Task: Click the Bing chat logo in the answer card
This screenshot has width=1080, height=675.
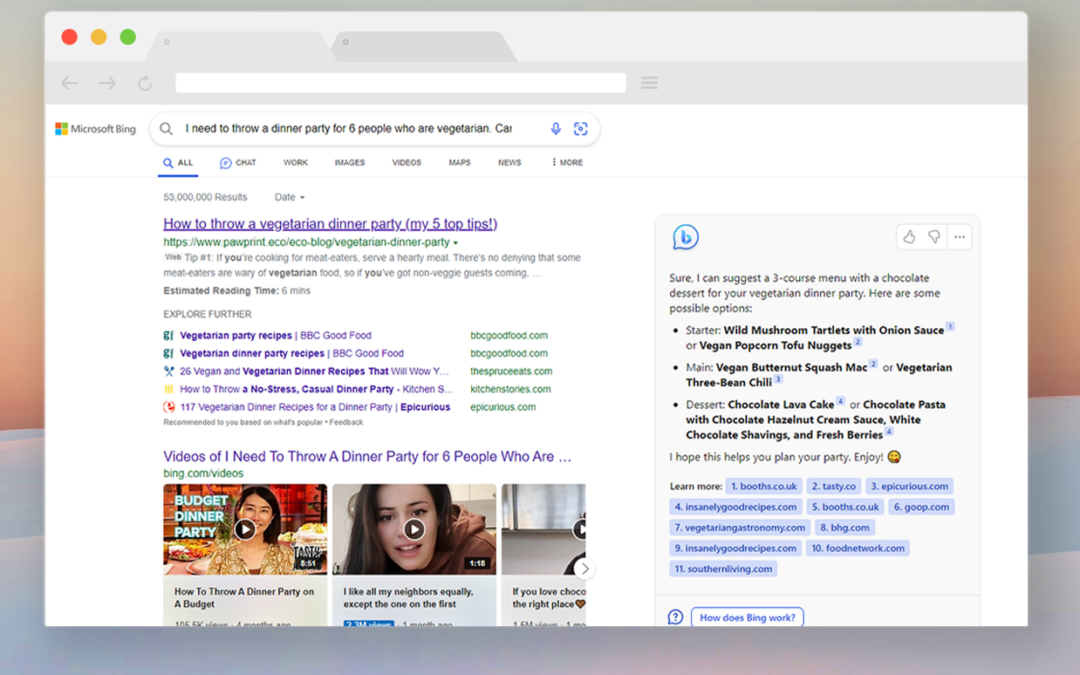Action: tap(685, 237)
